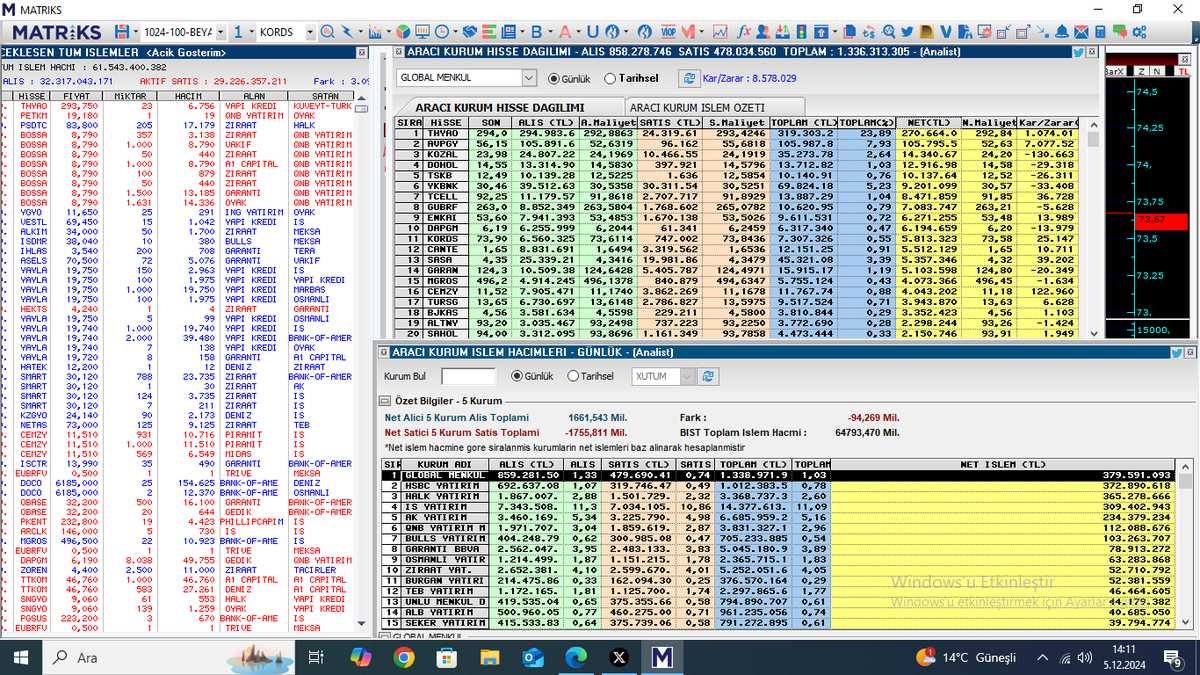Image resolution: width=1200 pixels, height=675 pixels.
Task: Open the mail envelope toolbar icon
Action: pos(1081,32)
